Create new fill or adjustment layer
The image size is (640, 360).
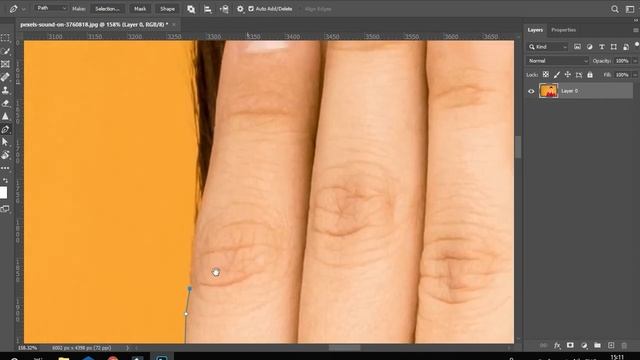click(584, 345)
